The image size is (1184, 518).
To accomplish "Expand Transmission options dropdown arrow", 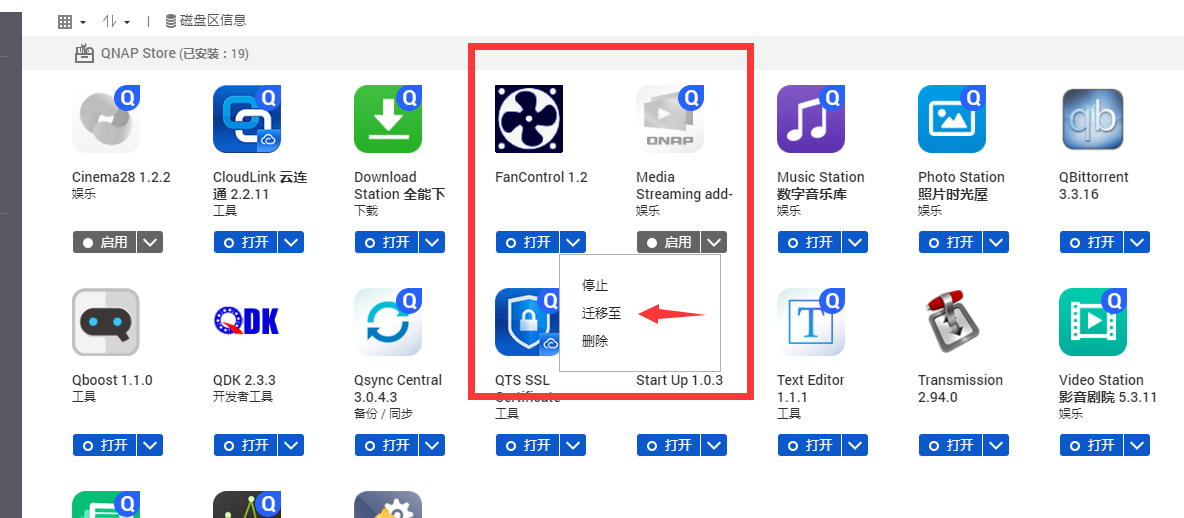I will pyautogui.click(x=997, y=446).
